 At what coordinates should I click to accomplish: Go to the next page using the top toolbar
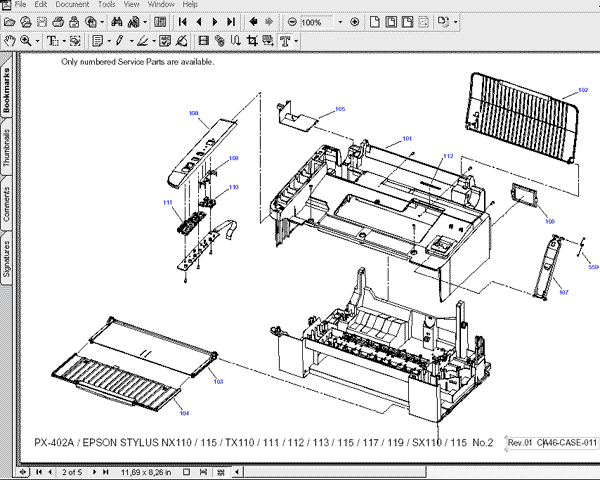[215, 22]
